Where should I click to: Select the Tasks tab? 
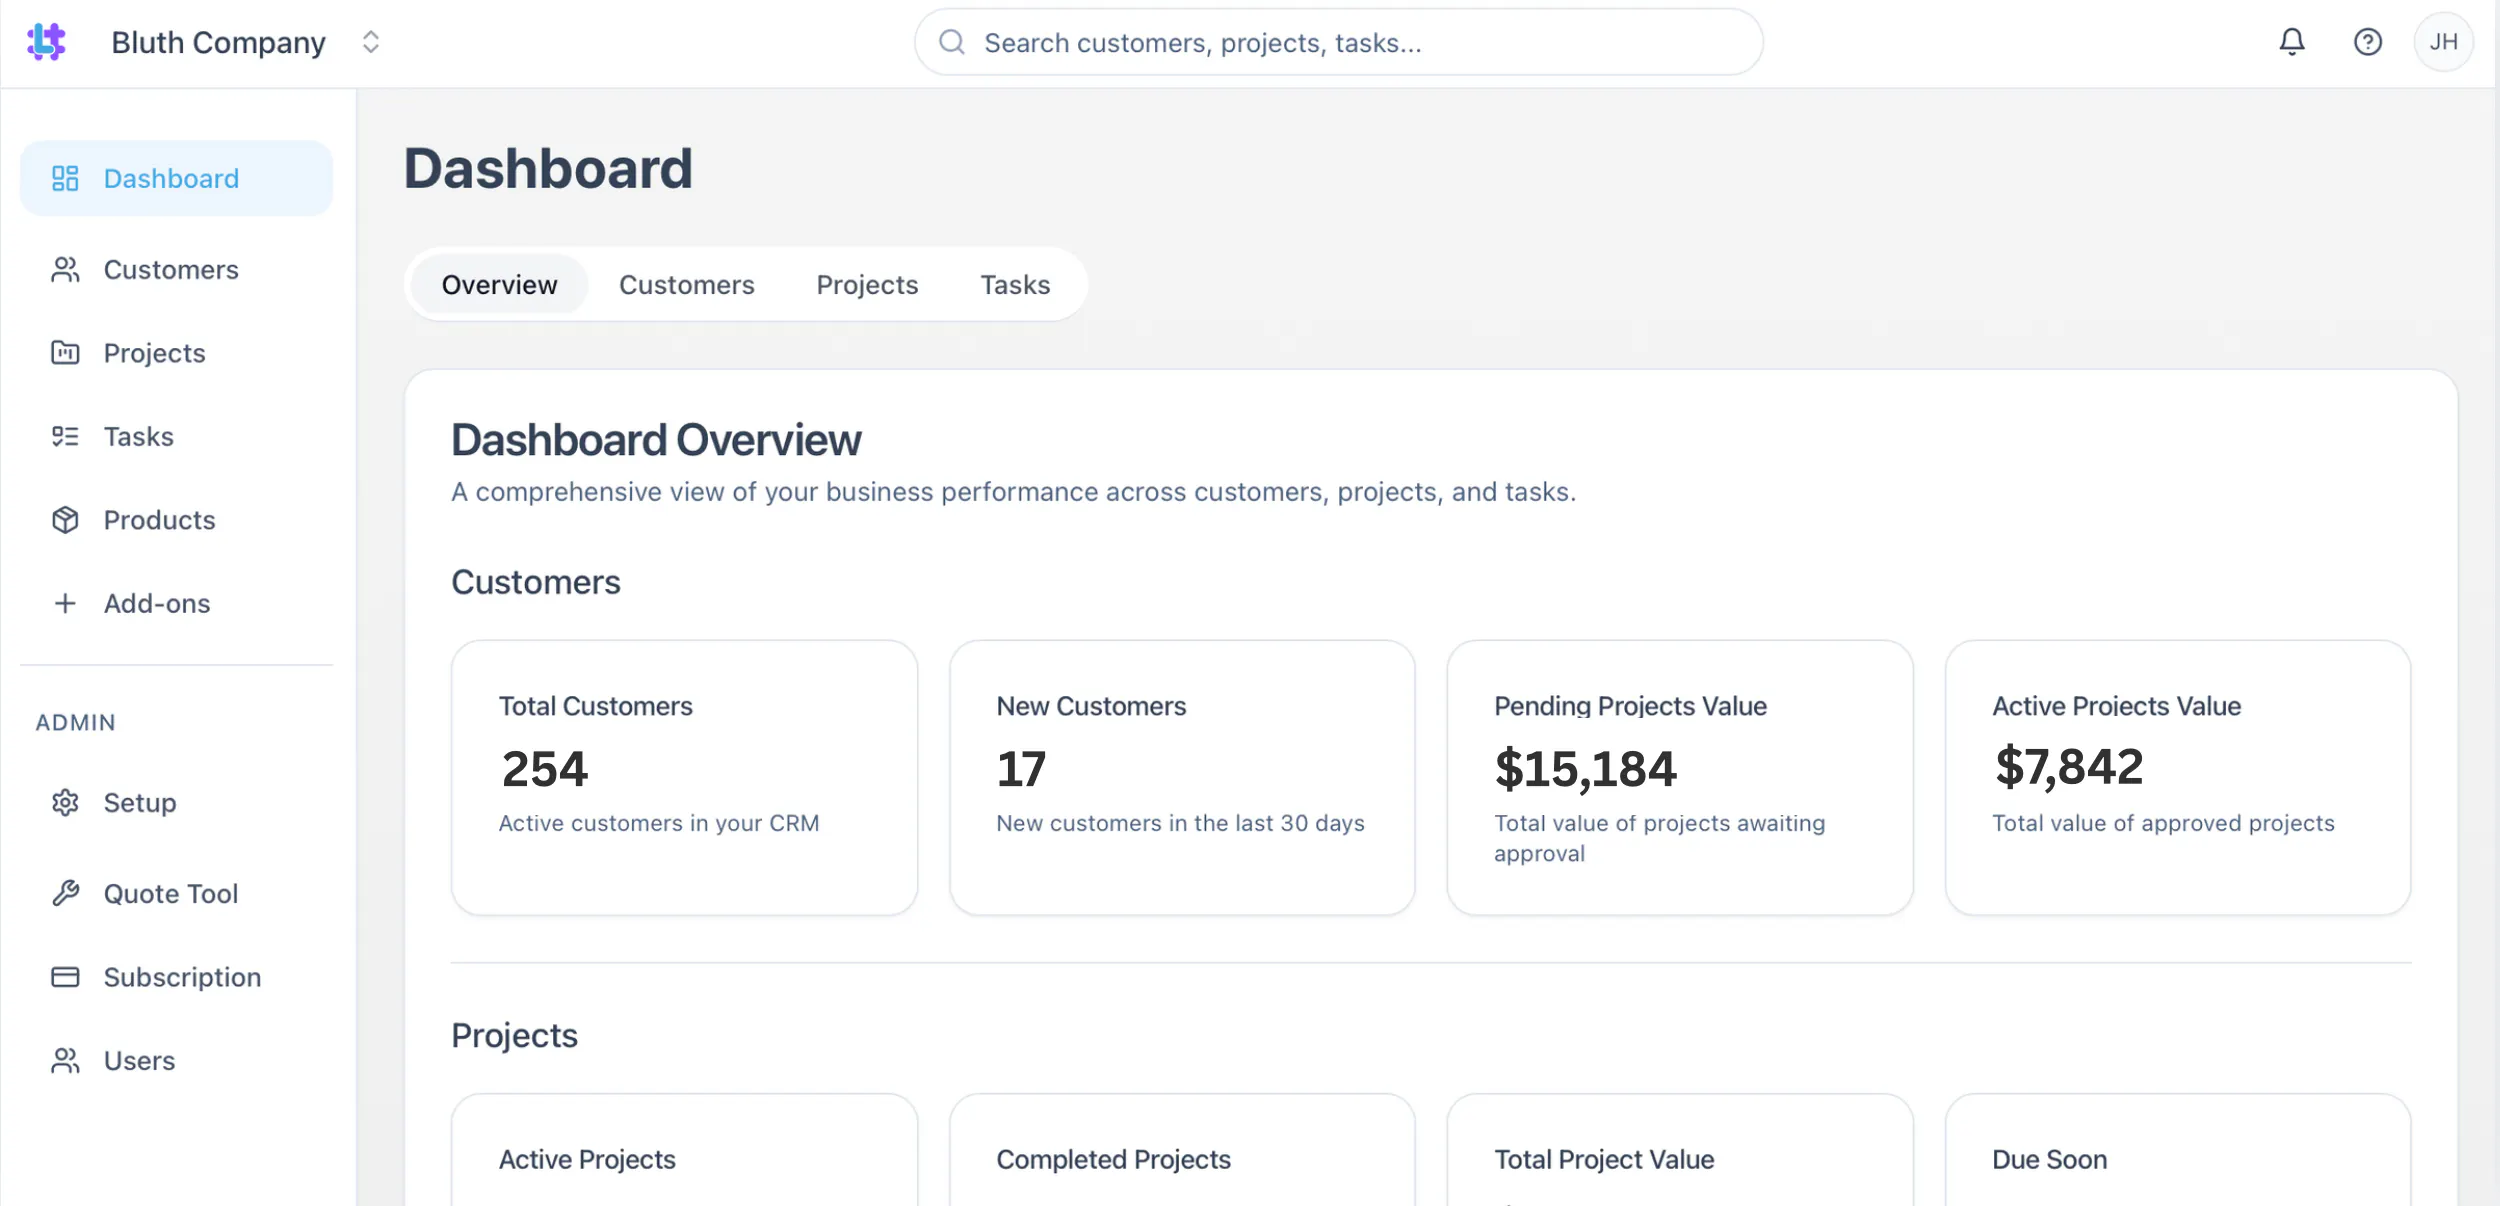(x=1015, y=285)
